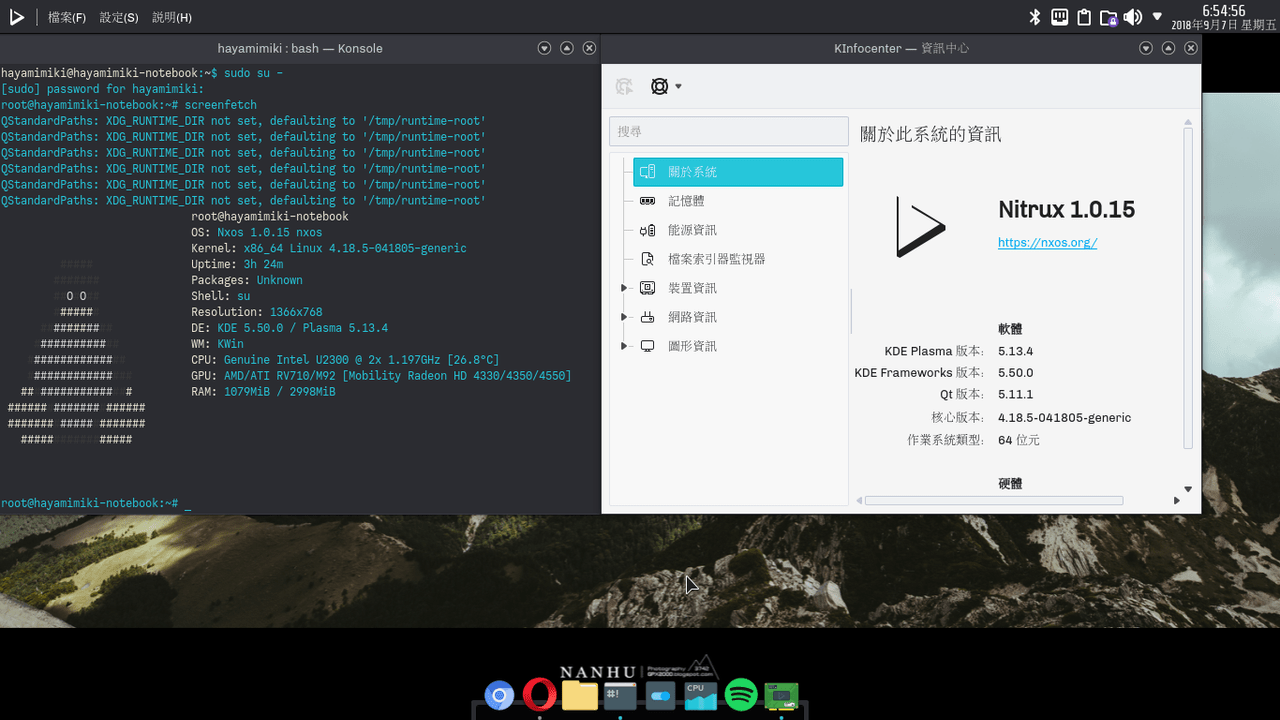Viewport: 1280px width, 720px height.
Task: Open the 設定(S) menu
Action: click(x=118, y=16)
